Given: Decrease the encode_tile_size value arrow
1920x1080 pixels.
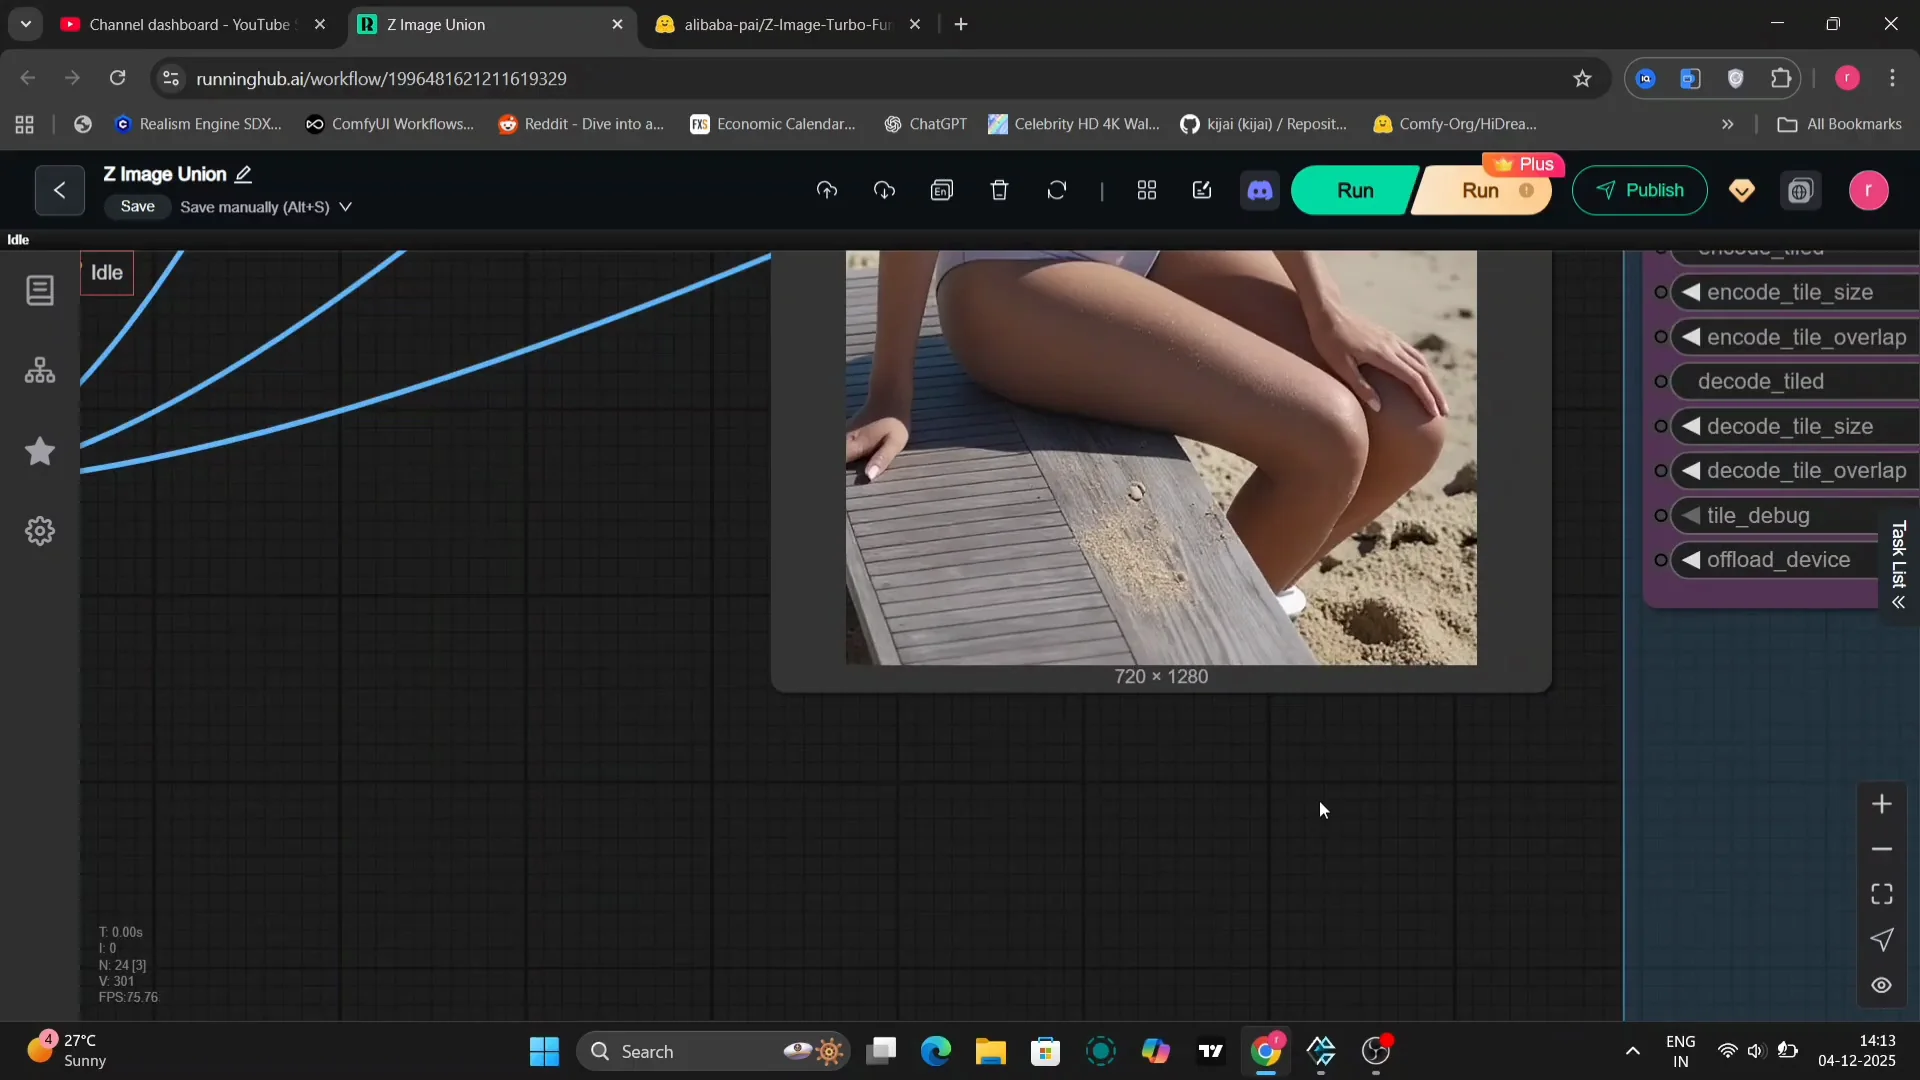Looking at the screenshot, I should tap(1691, 292).
